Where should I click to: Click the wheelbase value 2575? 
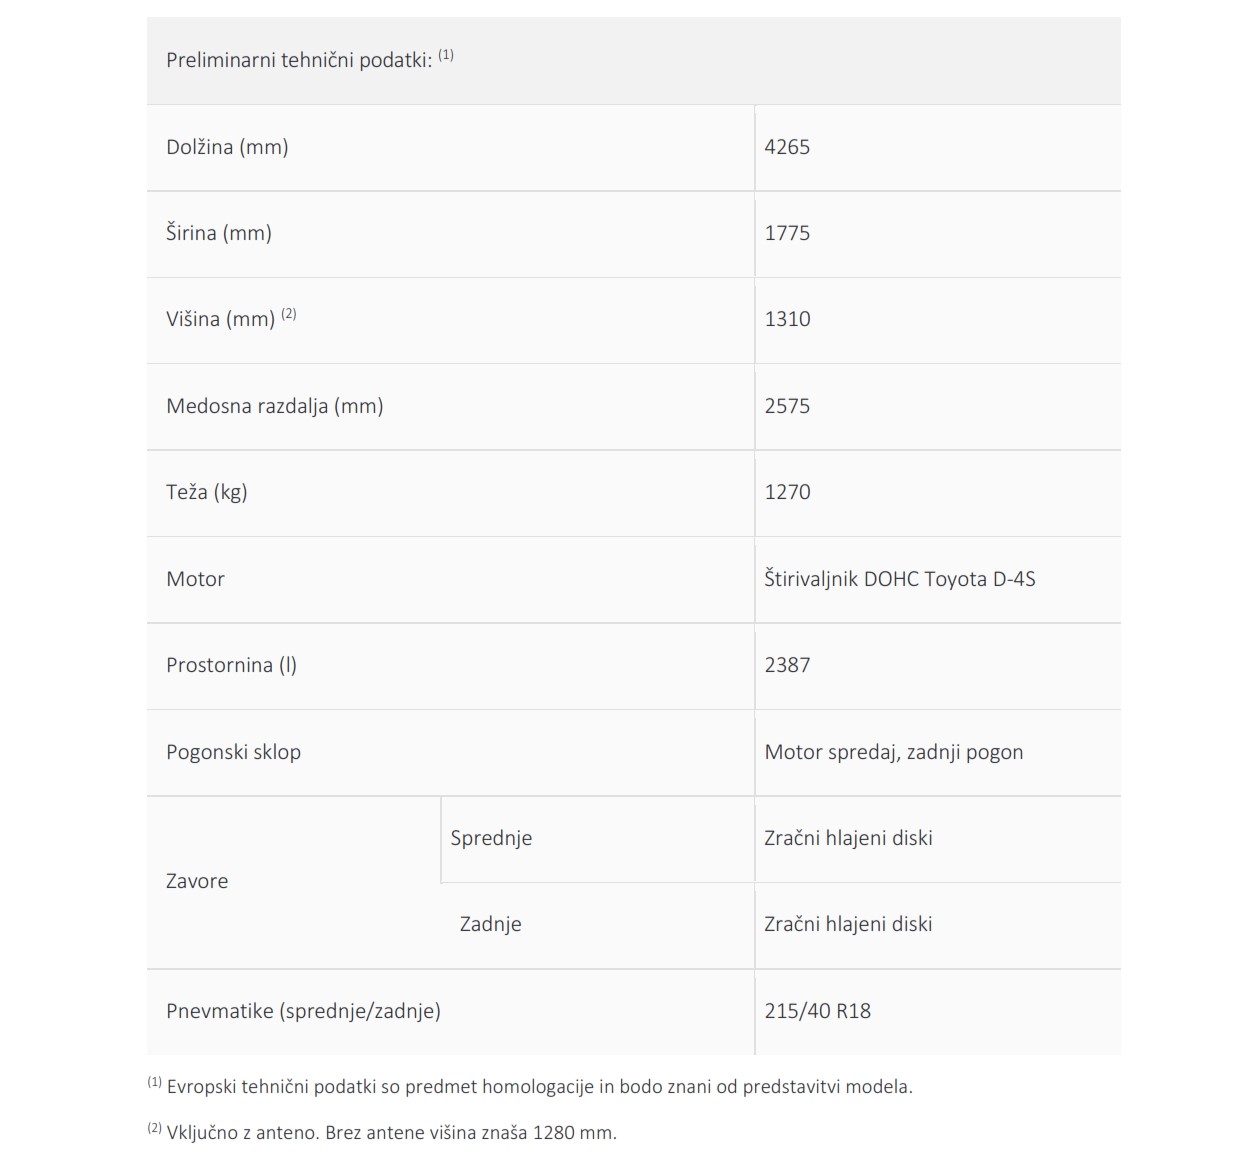[x=787, y=406]
